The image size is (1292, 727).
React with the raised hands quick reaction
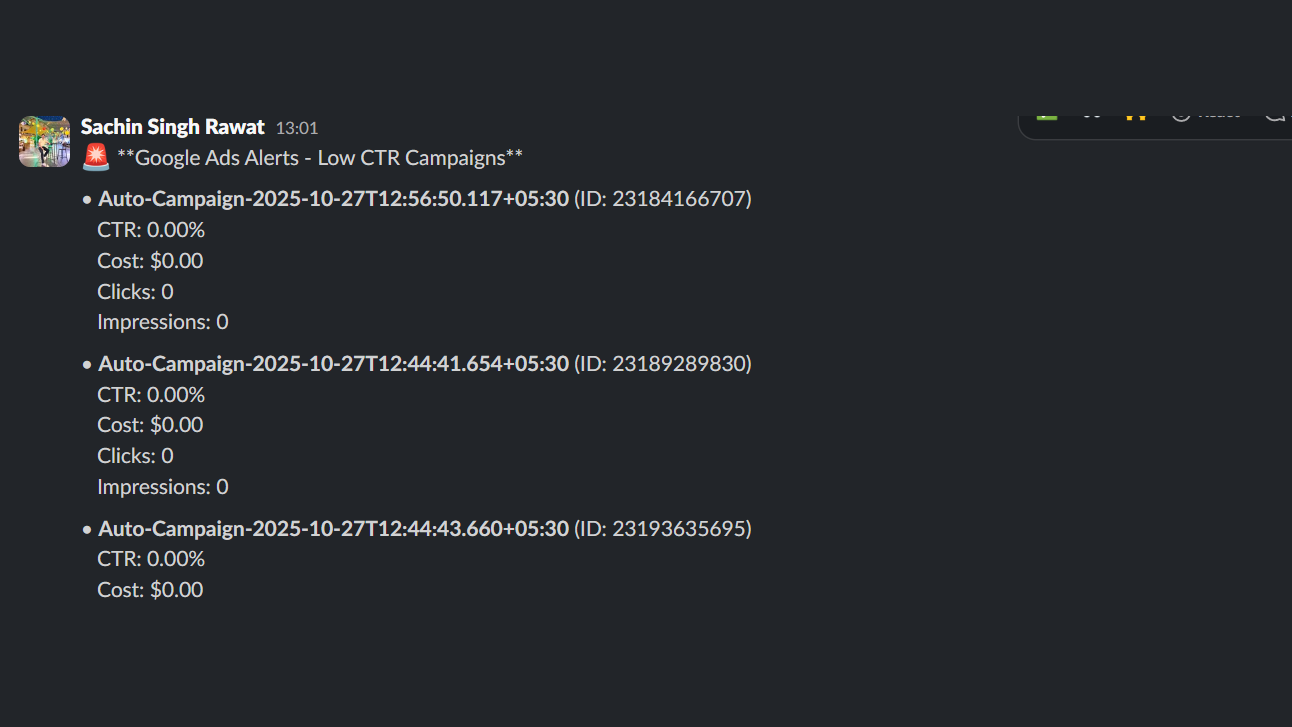1135,115
